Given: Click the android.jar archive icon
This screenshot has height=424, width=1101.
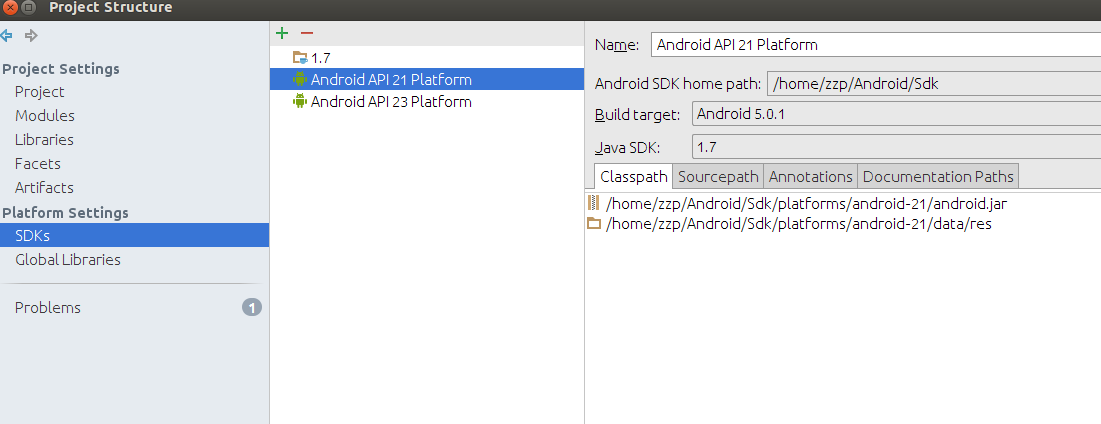Looking at the screenshot, I should tap(593, 204).
